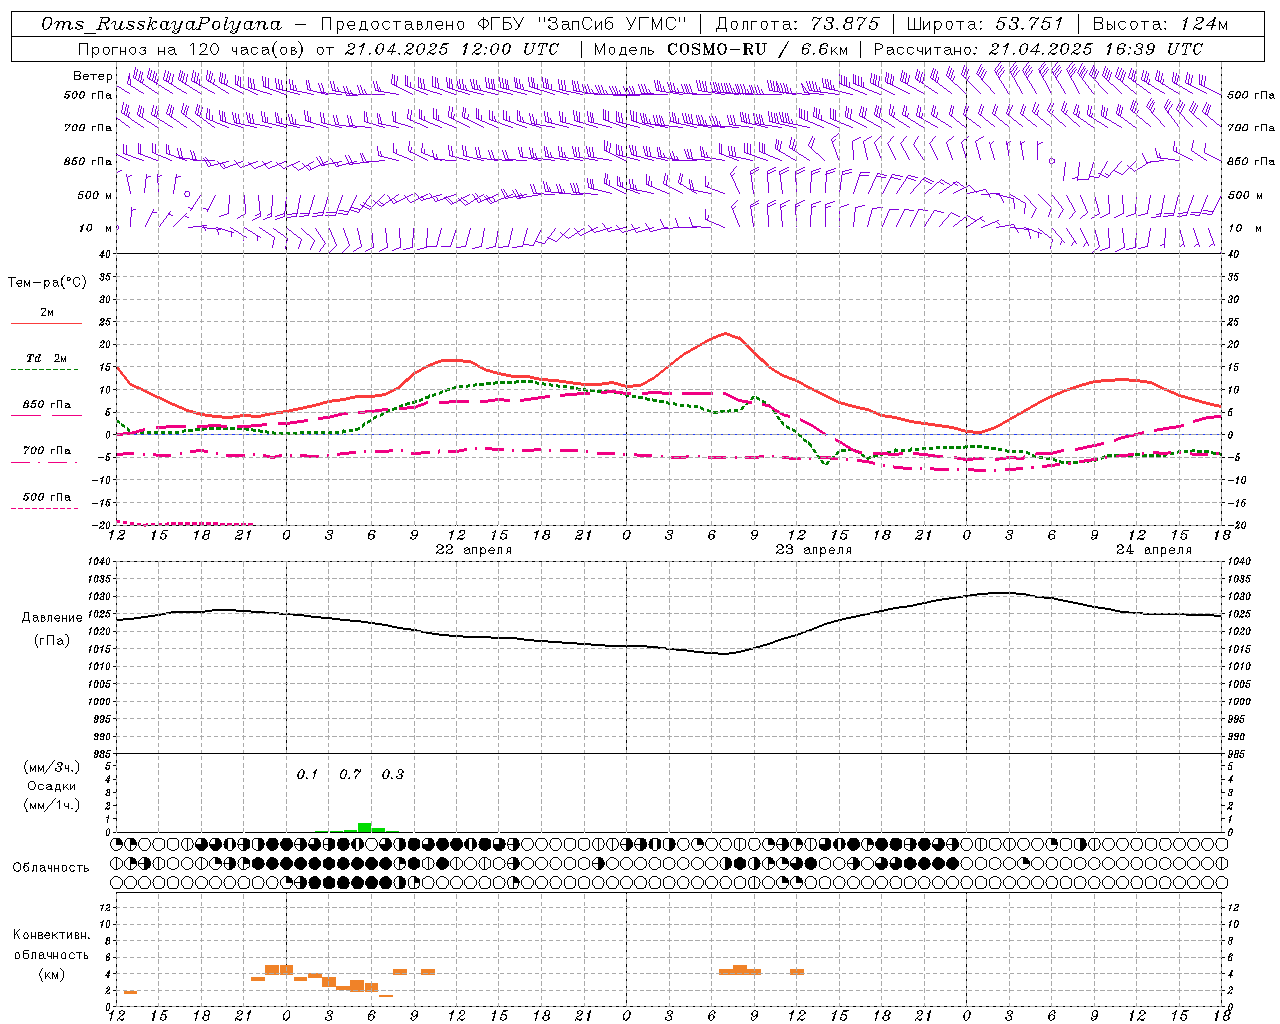The height and width of the screenshot is (1024, 1280).
Task: Click the (мм/1ч.) precipitation unit label
Action: 52,804
